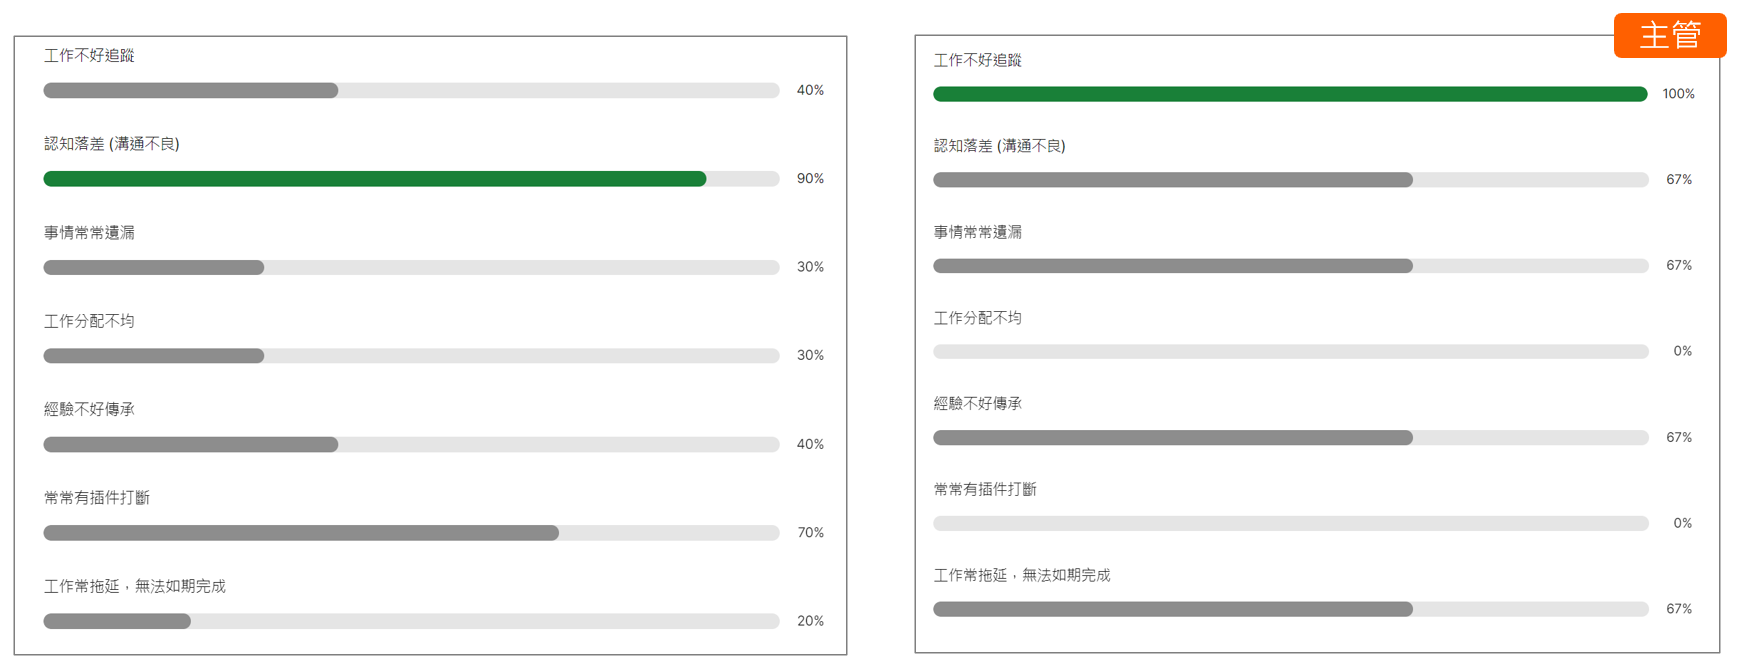
Task: Click the 30% bar under left 工作分配不均
Action: pos(153,356)
